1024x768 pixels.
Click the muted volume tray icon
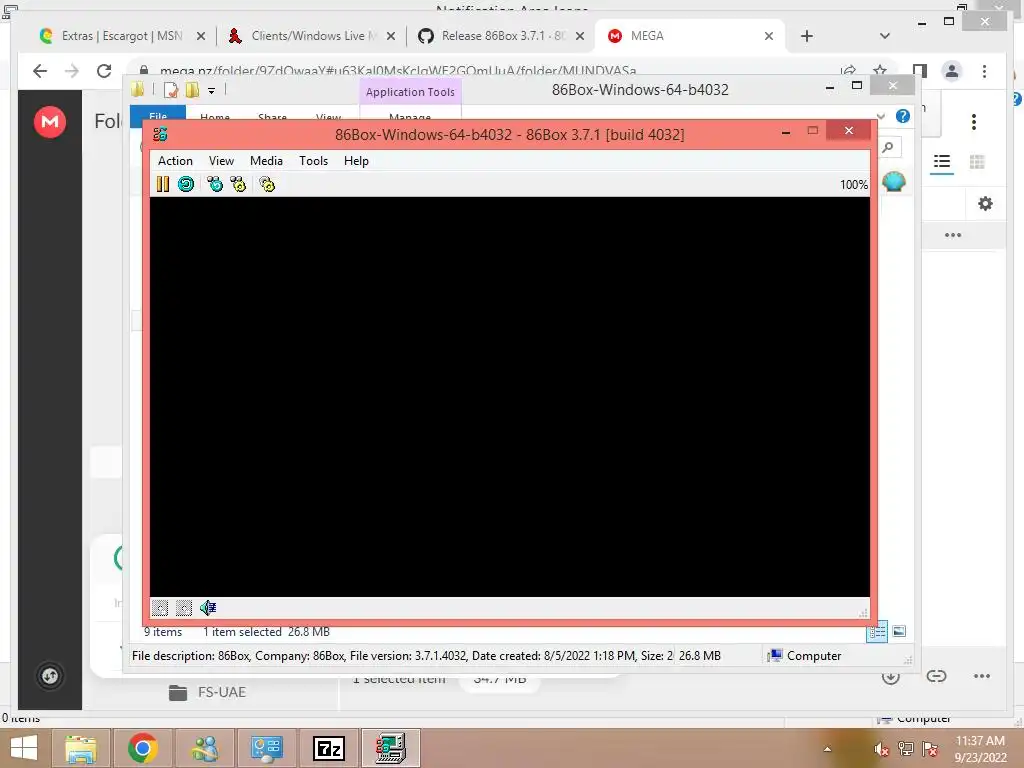click(x=881, y=749)
